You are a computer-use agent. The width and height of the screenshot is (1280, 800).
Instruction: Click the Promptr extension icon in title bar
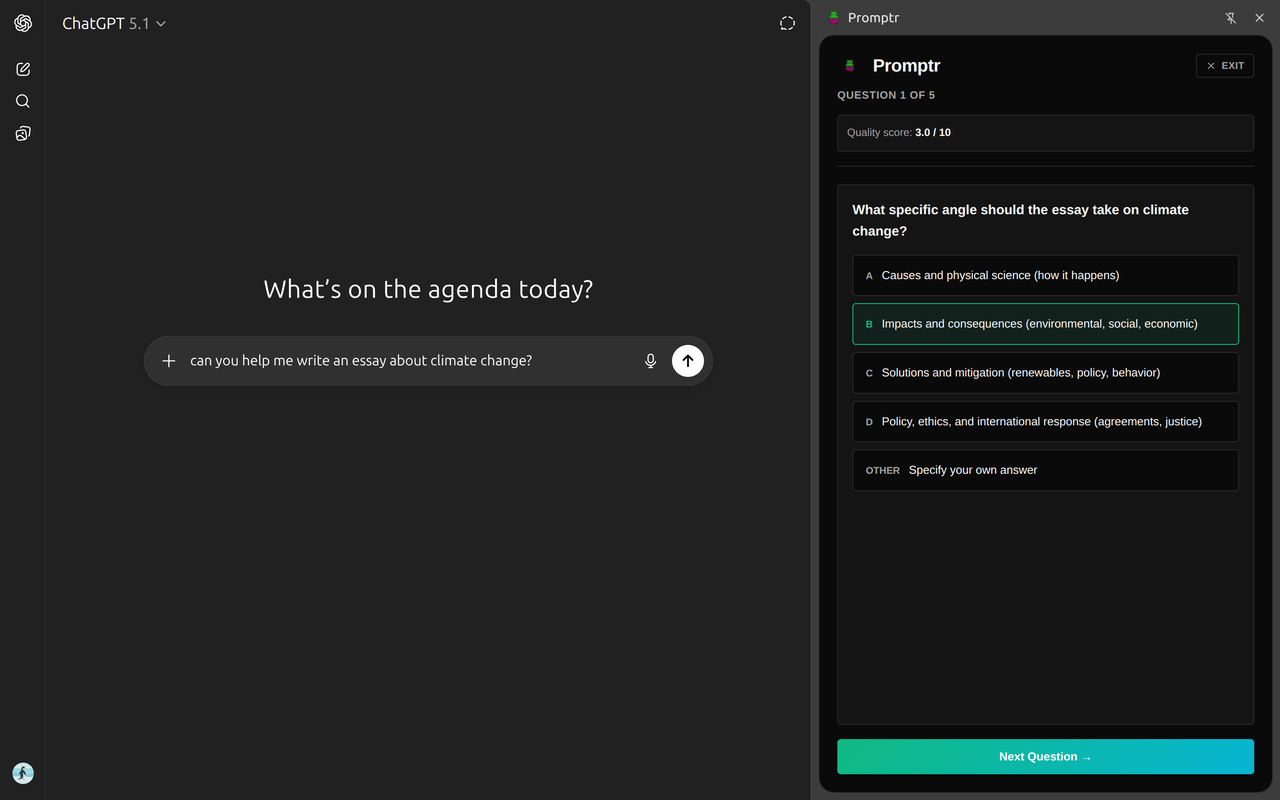pyautogui.click(x=834, y=17)
